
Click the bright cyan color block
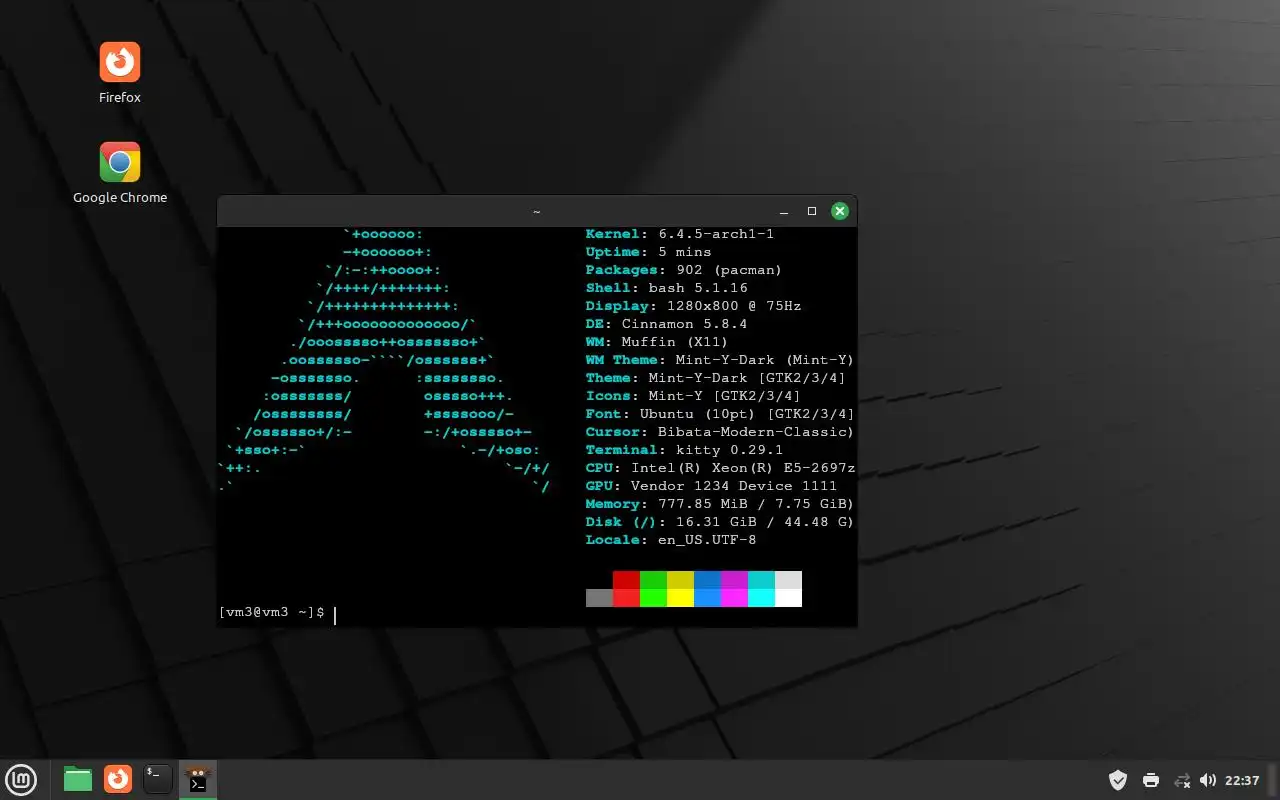[x=761, y=597]
